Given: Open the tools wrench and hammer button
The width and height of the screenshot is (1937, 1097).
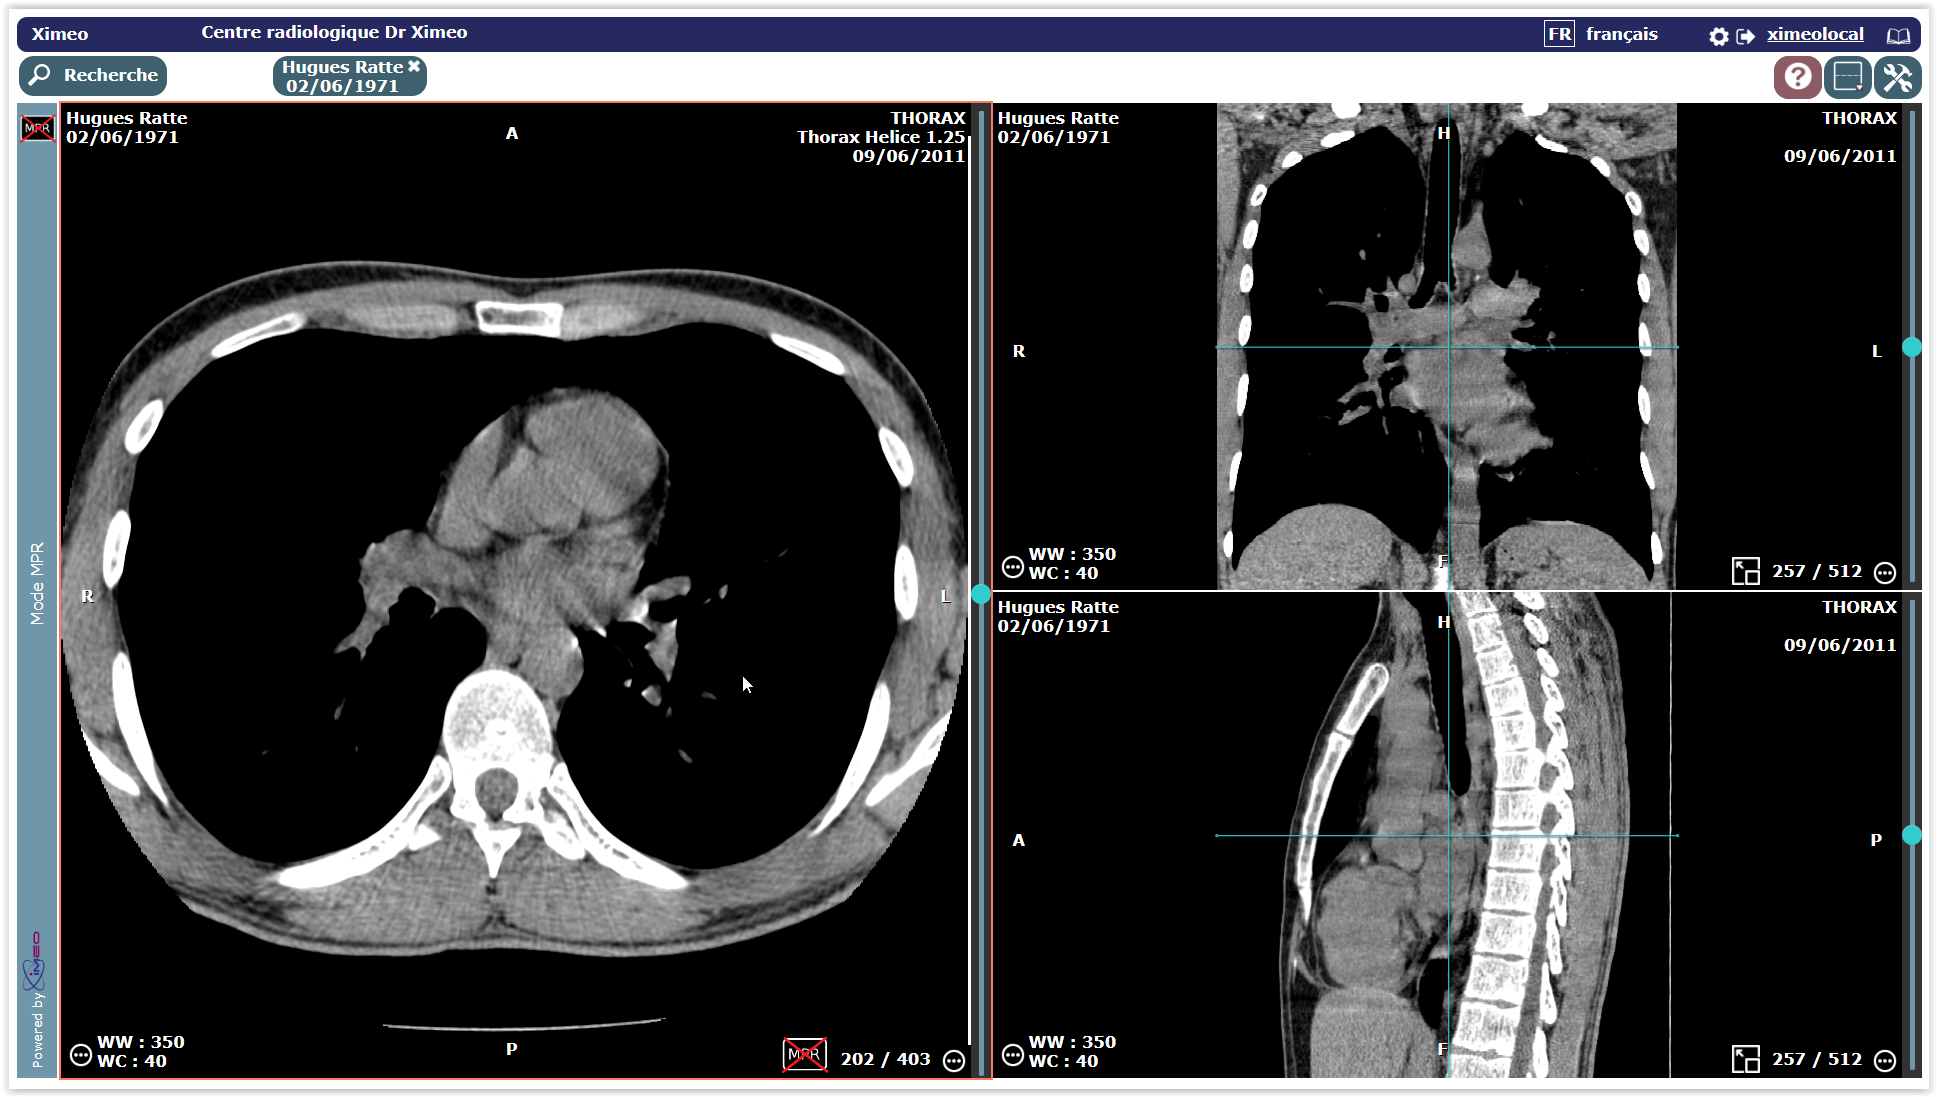Looking at the screenshot, I should [1897, 77].
